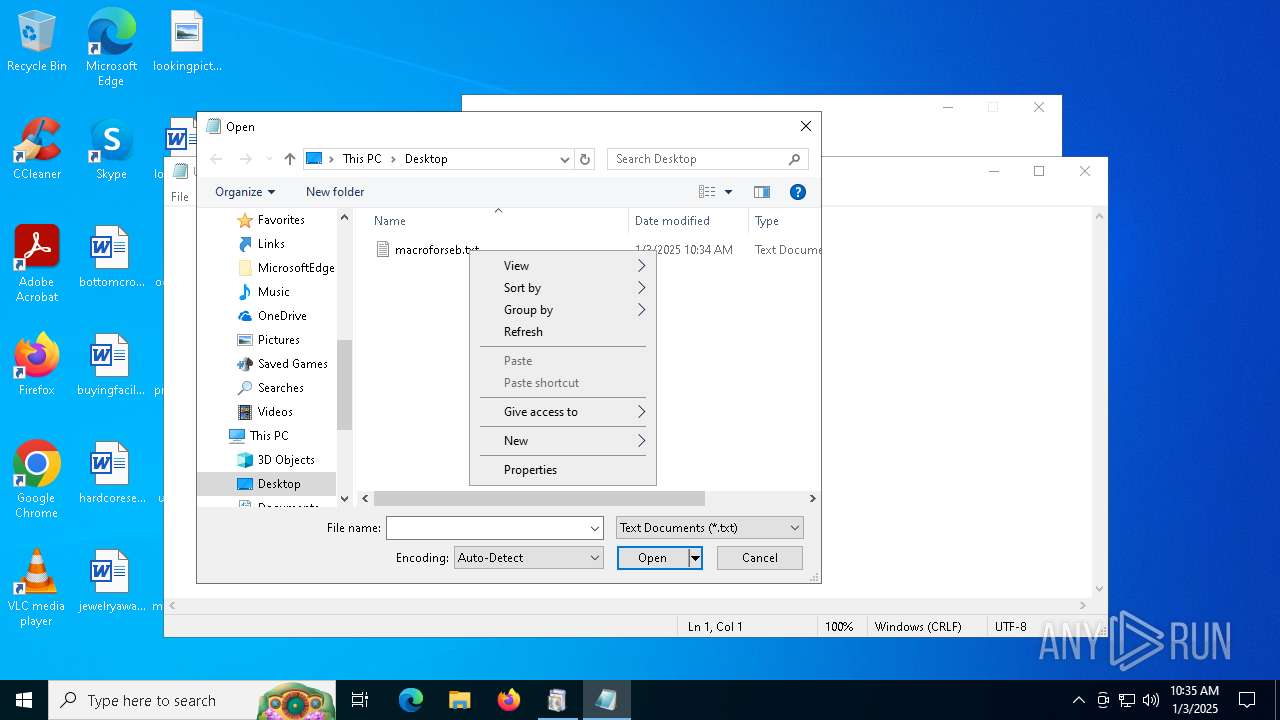This screenshot has width=1280, height=720.
Task: Select the hardcorese... Word document
Action: click(x=111, y=474)
